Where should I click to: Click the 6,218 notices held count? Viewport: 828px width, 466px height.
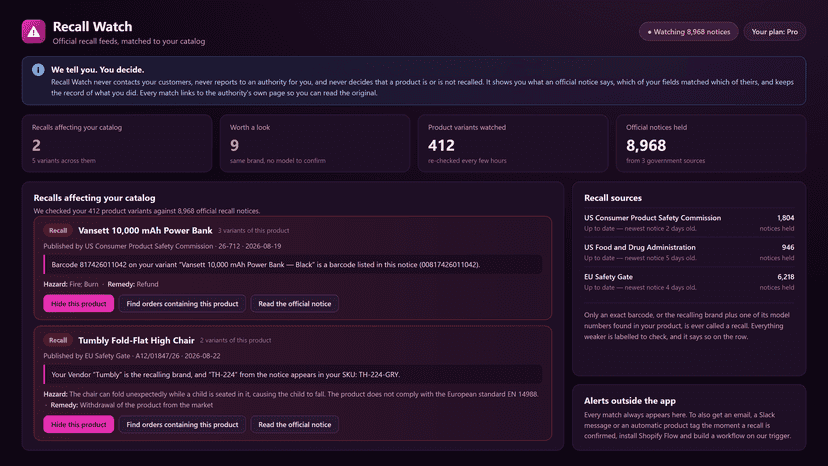(x=785, y=277)
